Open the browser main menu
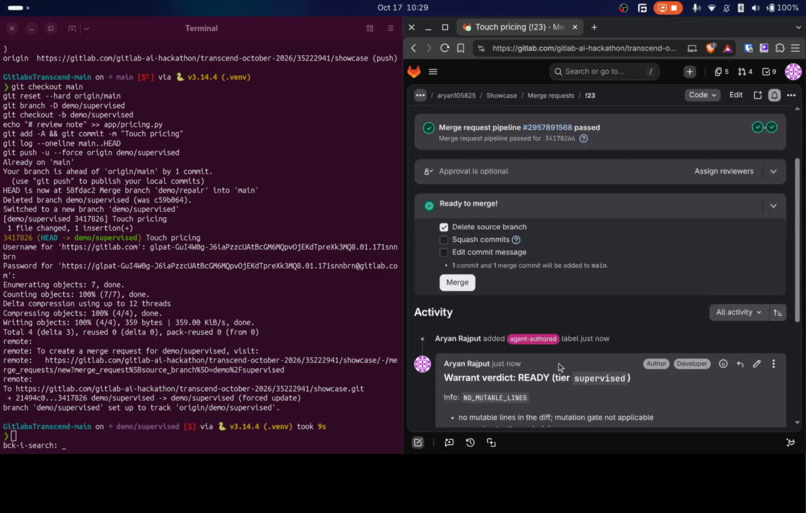 (795, 48)
